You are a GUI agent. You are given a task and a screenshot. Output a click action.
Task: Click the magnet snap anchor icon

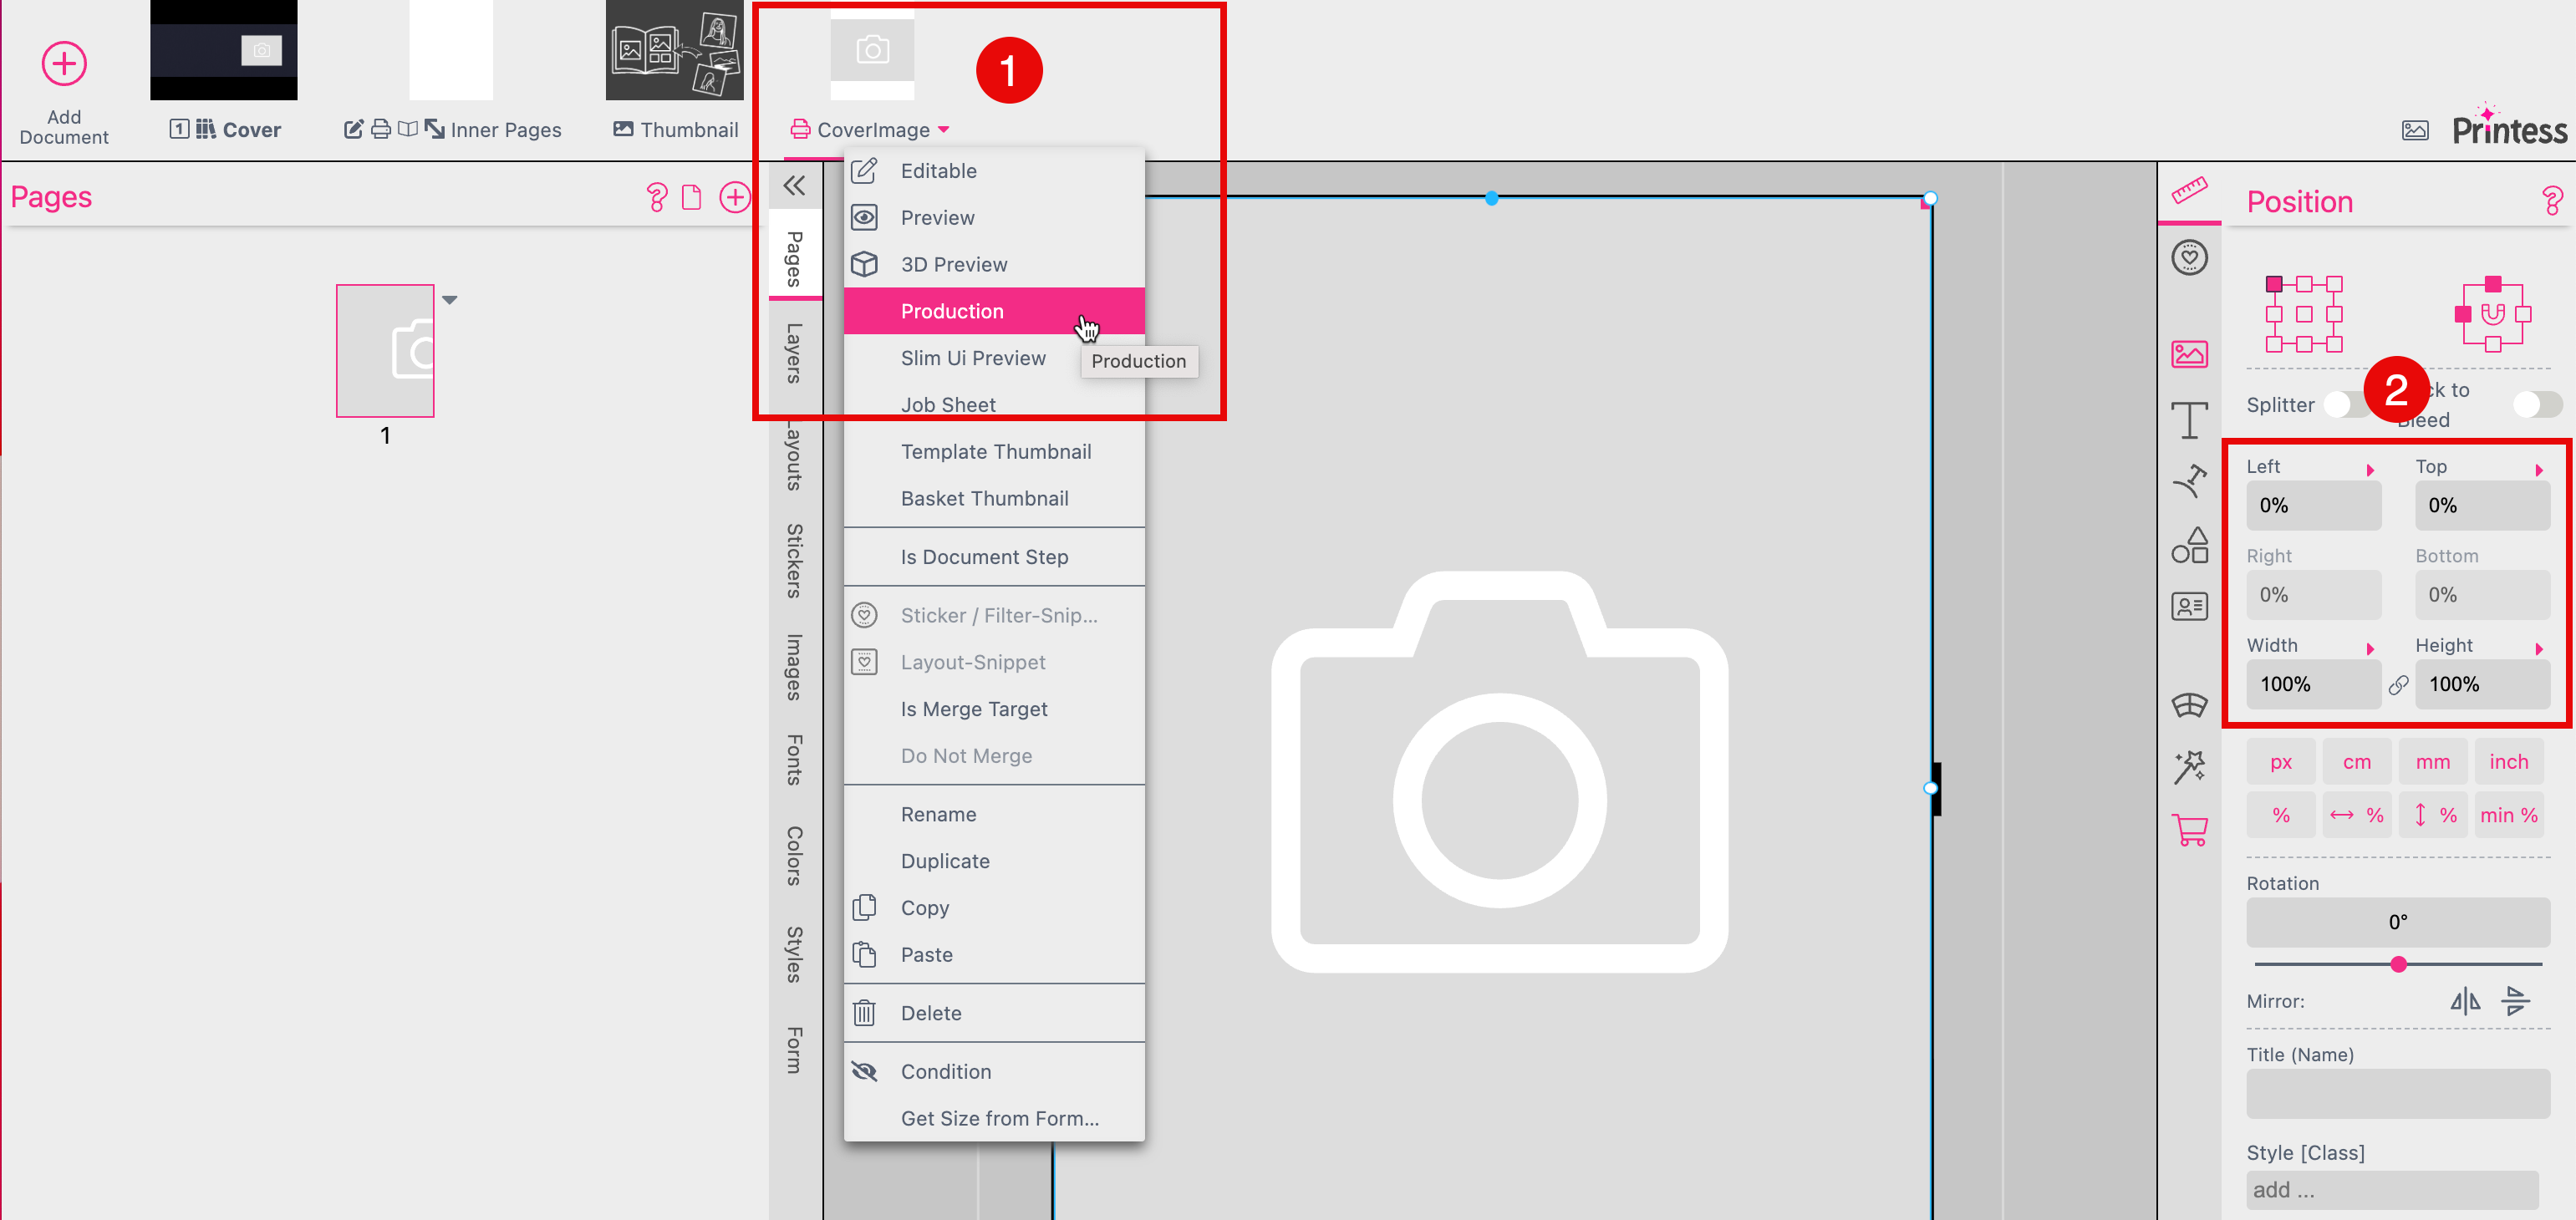point(2493,314)
